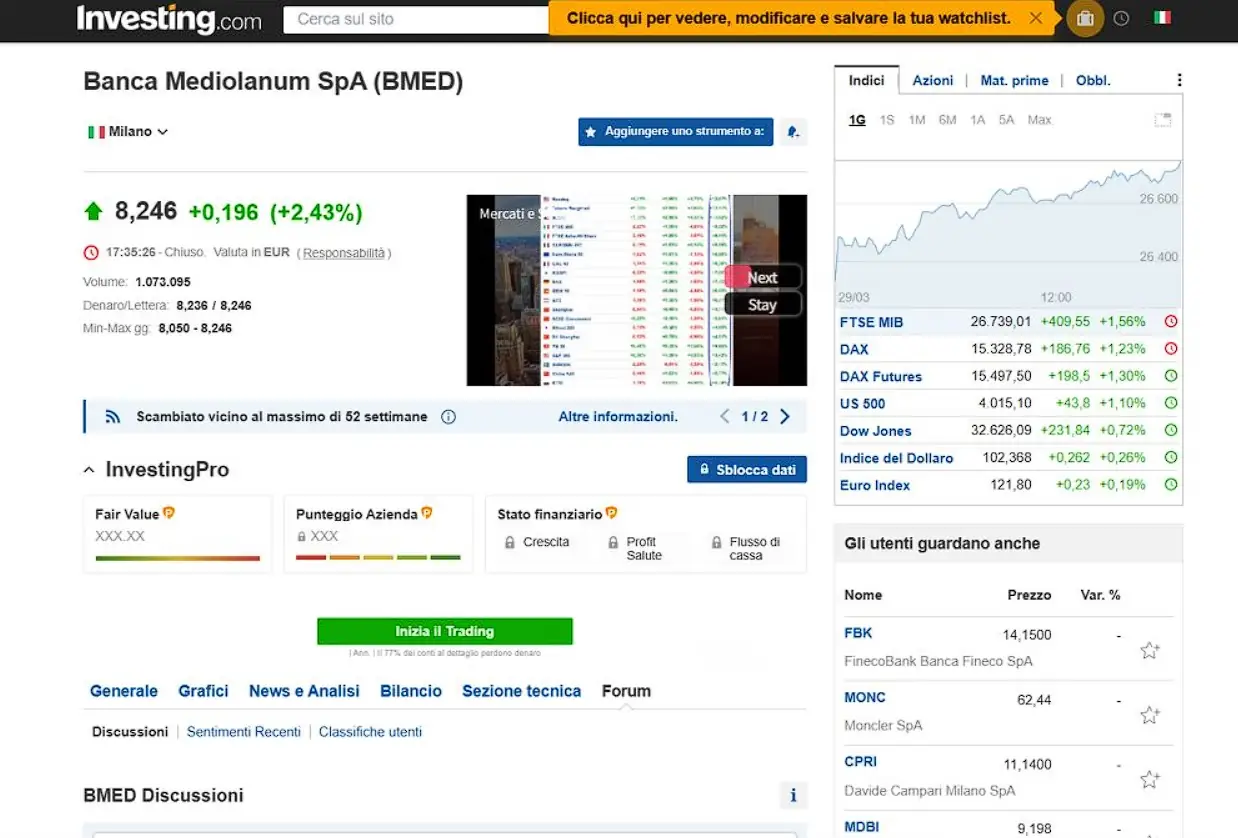Open the News e Analisi tab
1238x838 pixels.
point(304,691)
